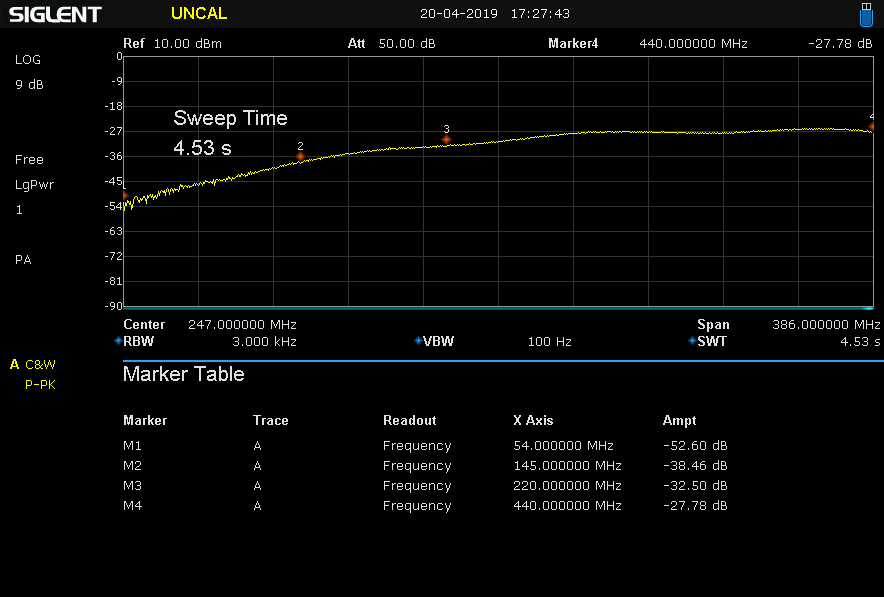Screen dimensions: 884x597
Task: Click the USB storage icon
Action: tap(867, 15)
